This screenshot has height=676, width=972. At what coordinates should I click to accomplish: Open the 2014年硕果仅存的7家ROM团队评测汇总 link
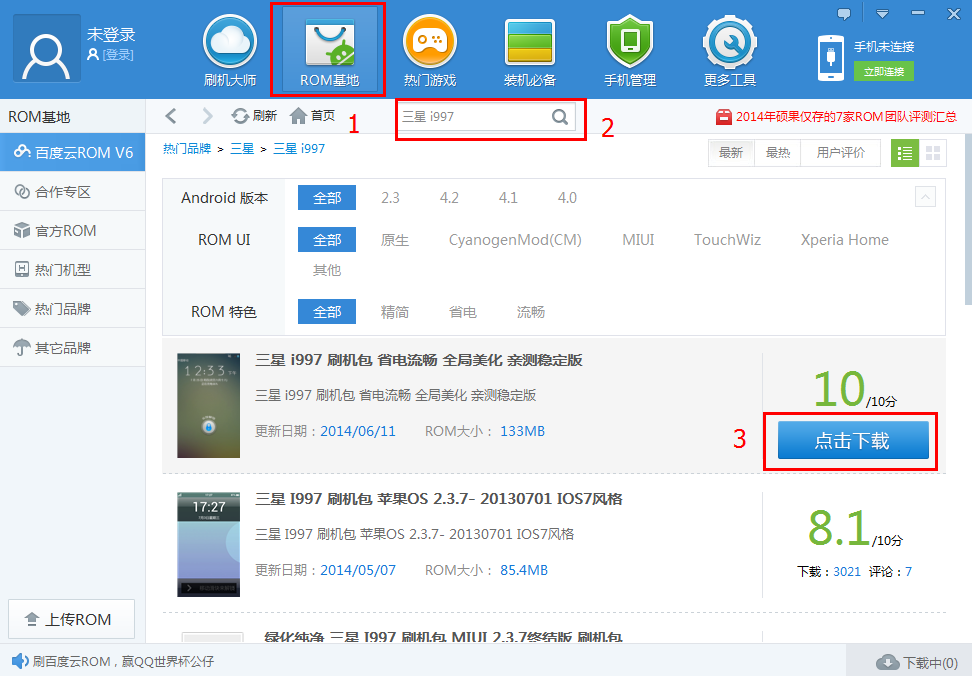tap(846, 116)
